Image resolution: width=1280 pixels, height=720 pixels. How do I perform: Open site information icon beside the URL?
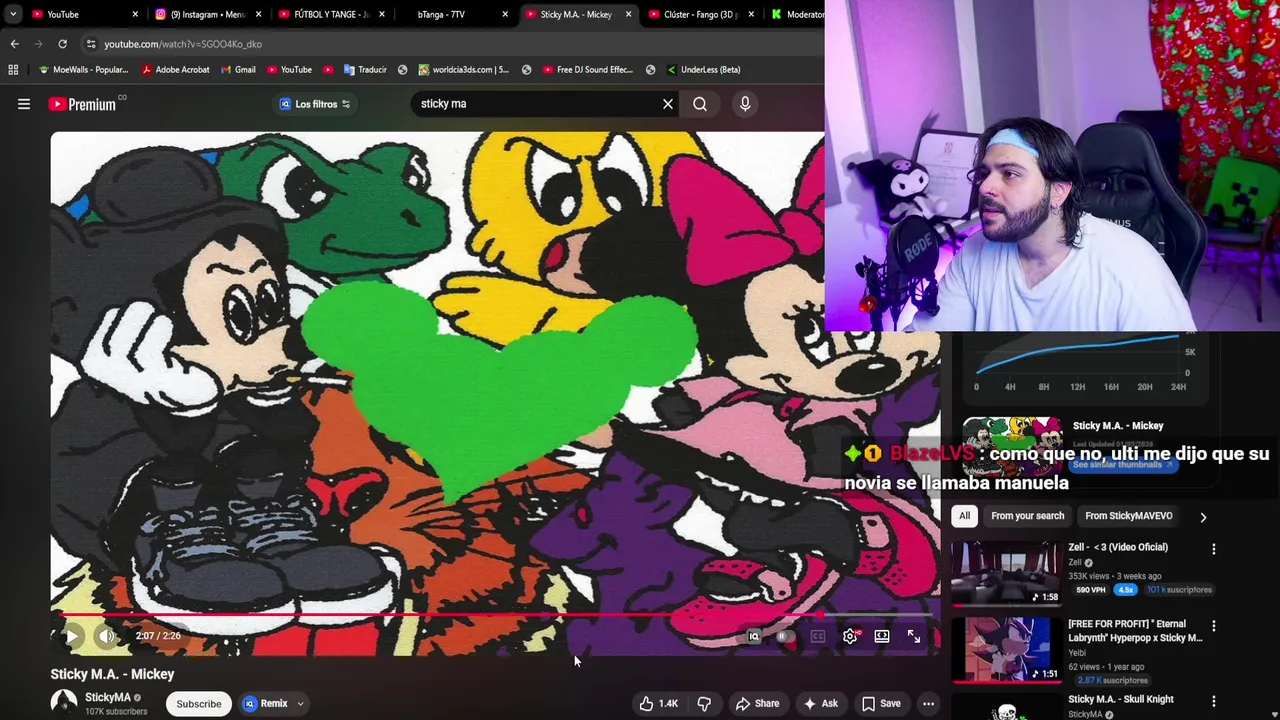coord(90,44)
